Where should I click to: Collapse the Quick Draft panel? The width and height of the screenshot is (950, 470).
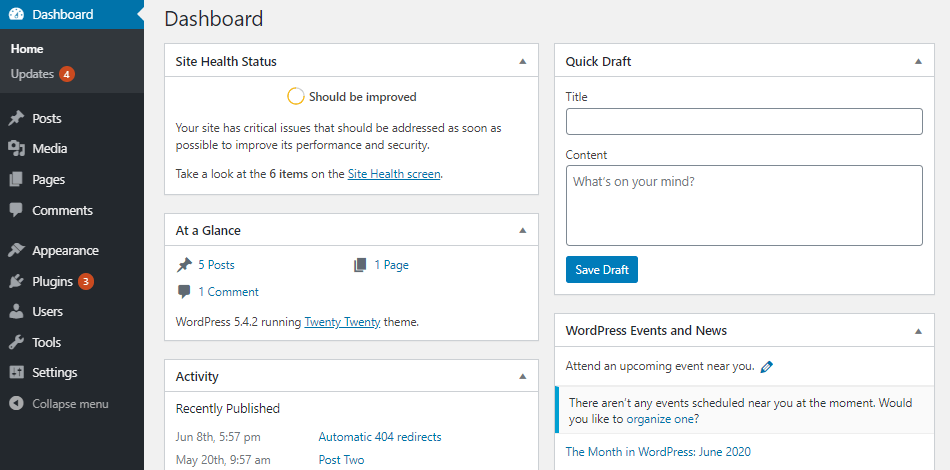(x=918, y=61)
